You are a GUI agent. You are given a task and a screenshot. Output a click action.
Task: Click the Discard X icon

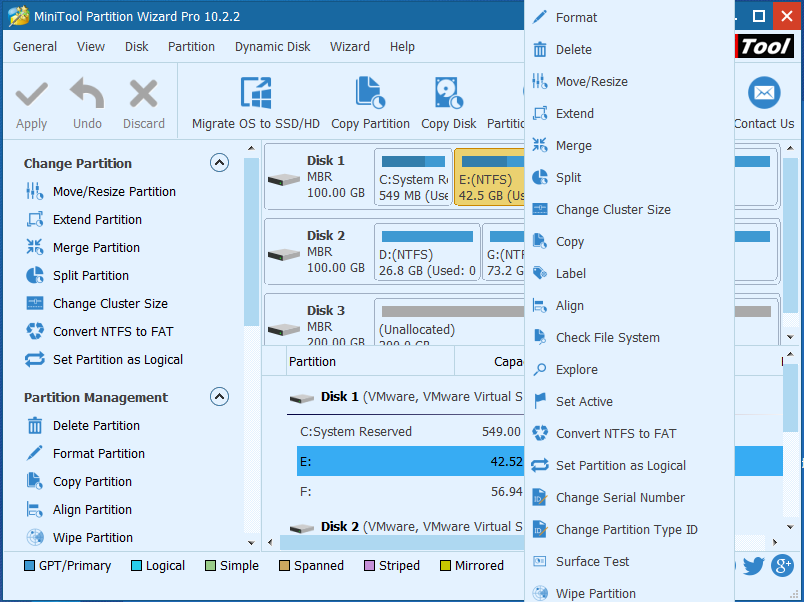click(144, 93)
